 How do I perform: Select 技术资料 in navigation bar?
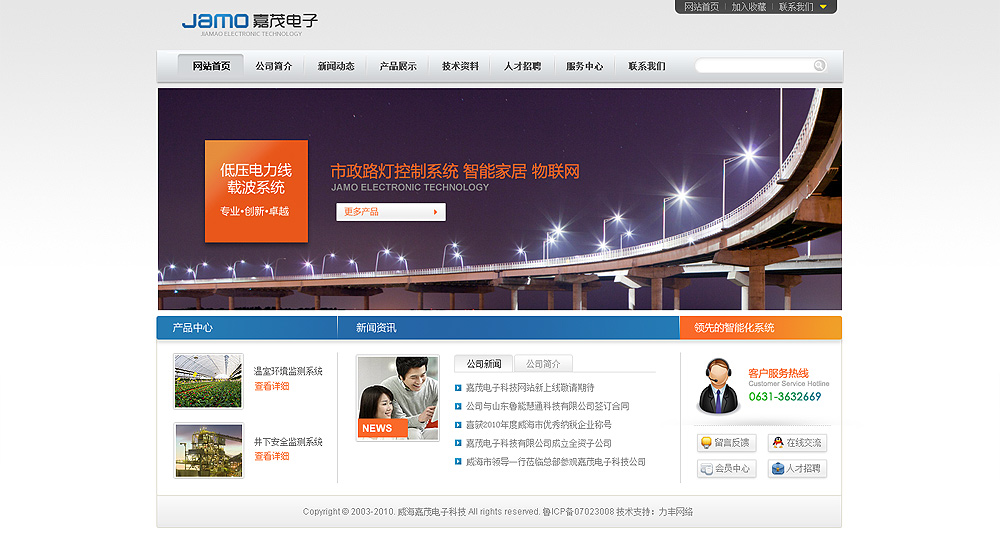(460, 66)
